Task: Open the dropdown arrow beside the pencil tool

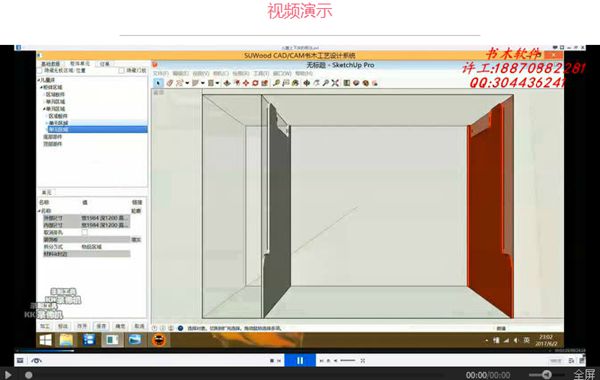Action: [x=187, y=83]
